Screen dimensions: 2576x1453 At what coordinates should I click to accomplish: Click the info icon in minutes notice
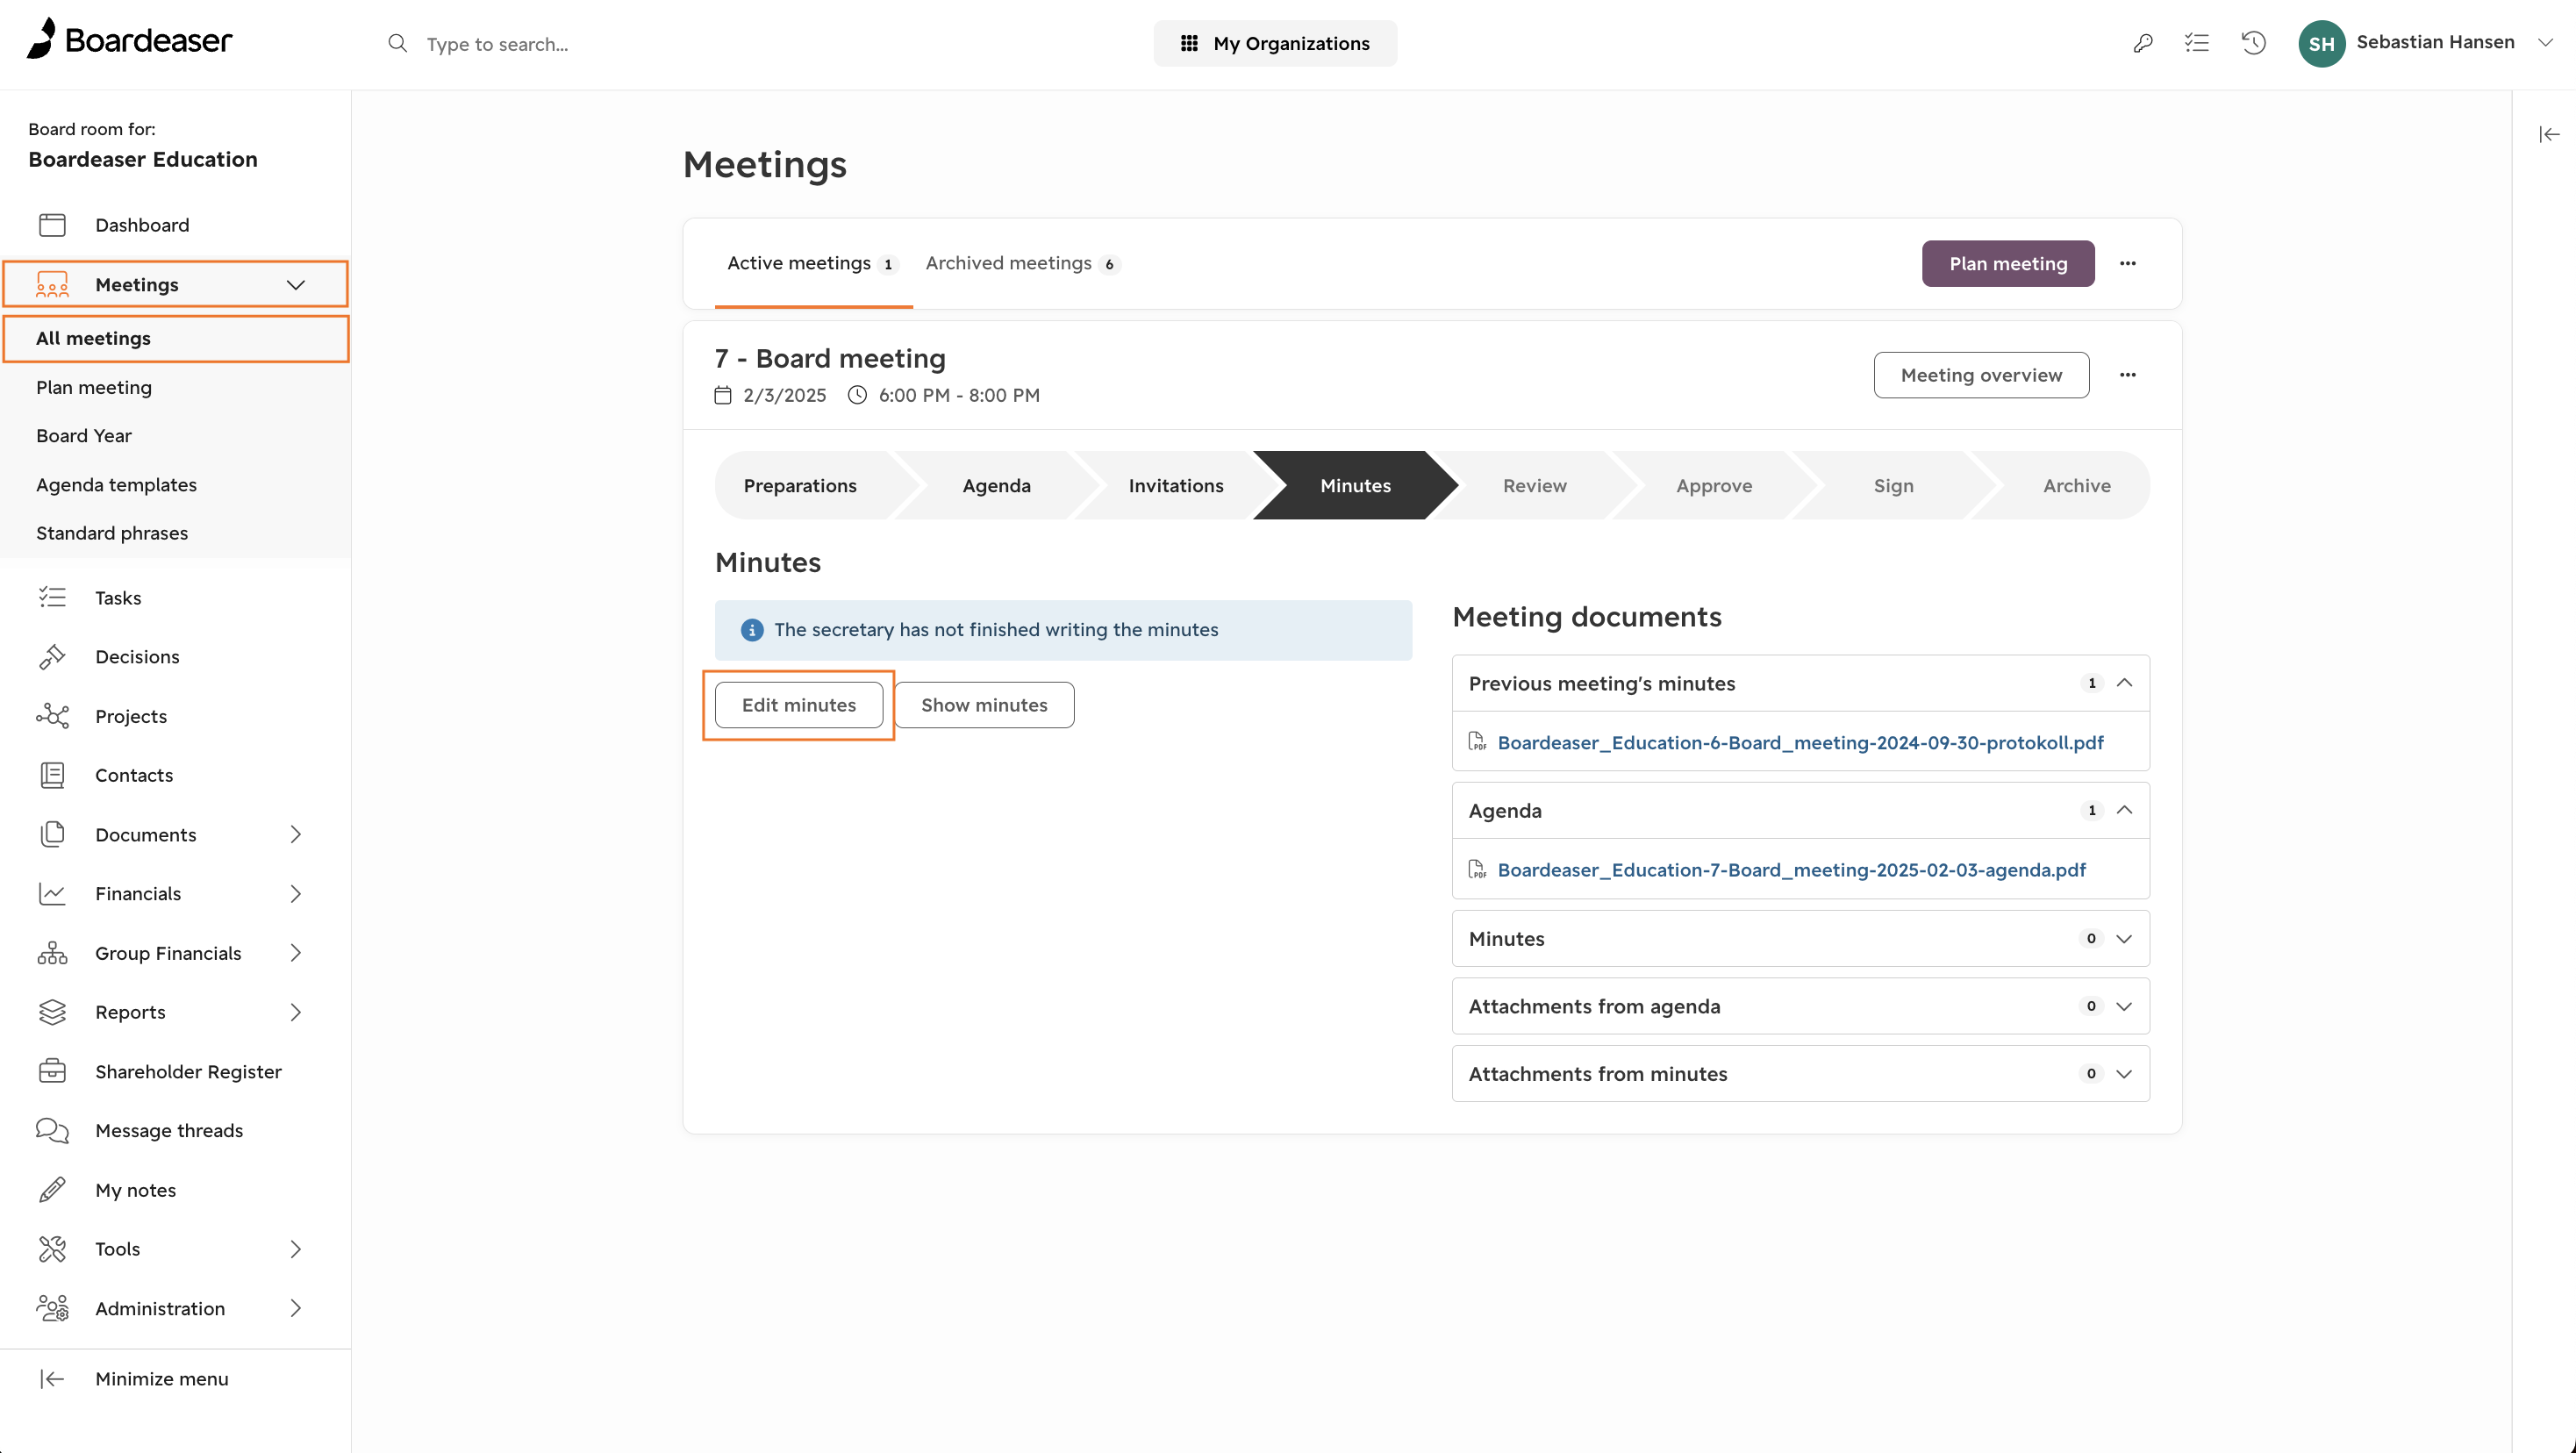(751, 630)
